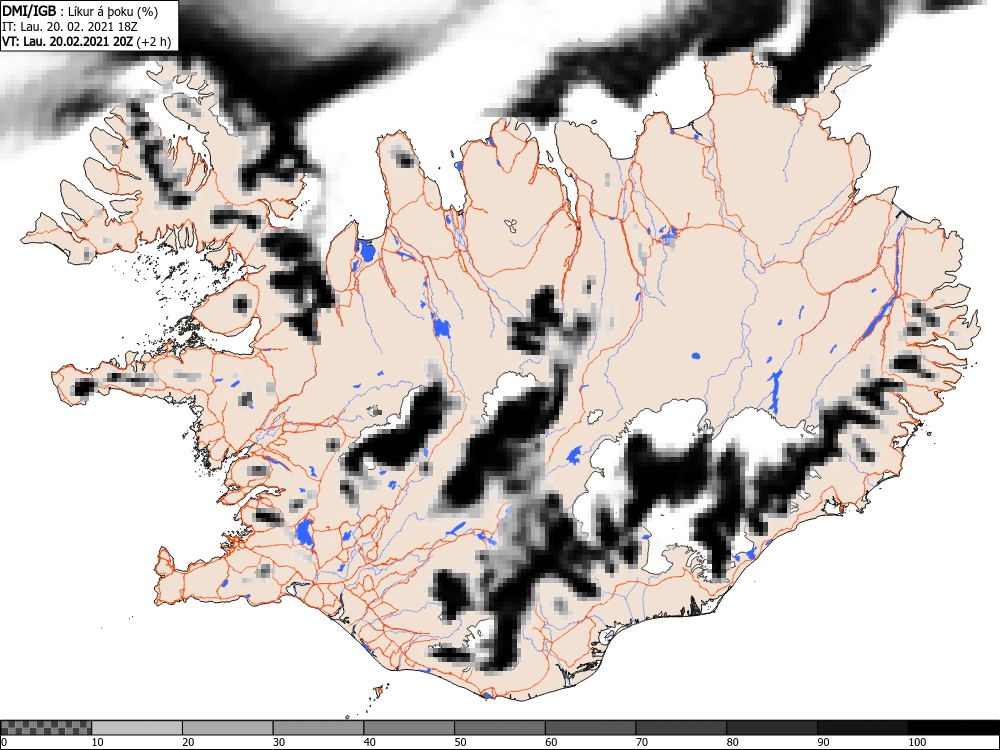The height and width of the screenshot is (750, 1000).
Task: Pick the legend segment between 90 and 100
Action: pos(862,728)
